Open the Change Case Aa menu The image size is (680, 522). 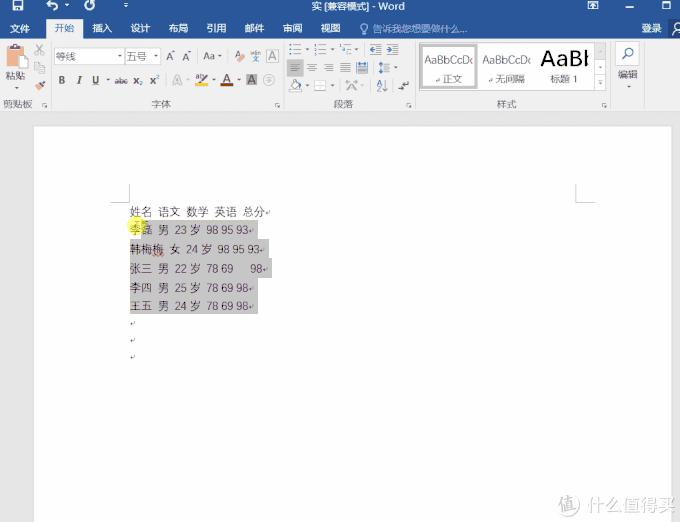click(x=212, y=56)
